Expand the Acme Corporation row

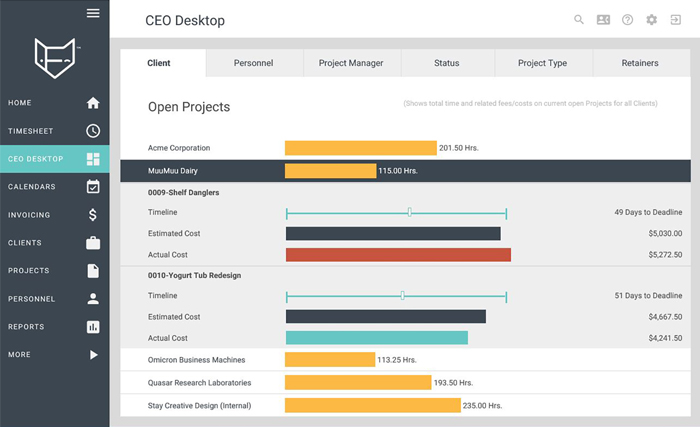tap(179, 148)
